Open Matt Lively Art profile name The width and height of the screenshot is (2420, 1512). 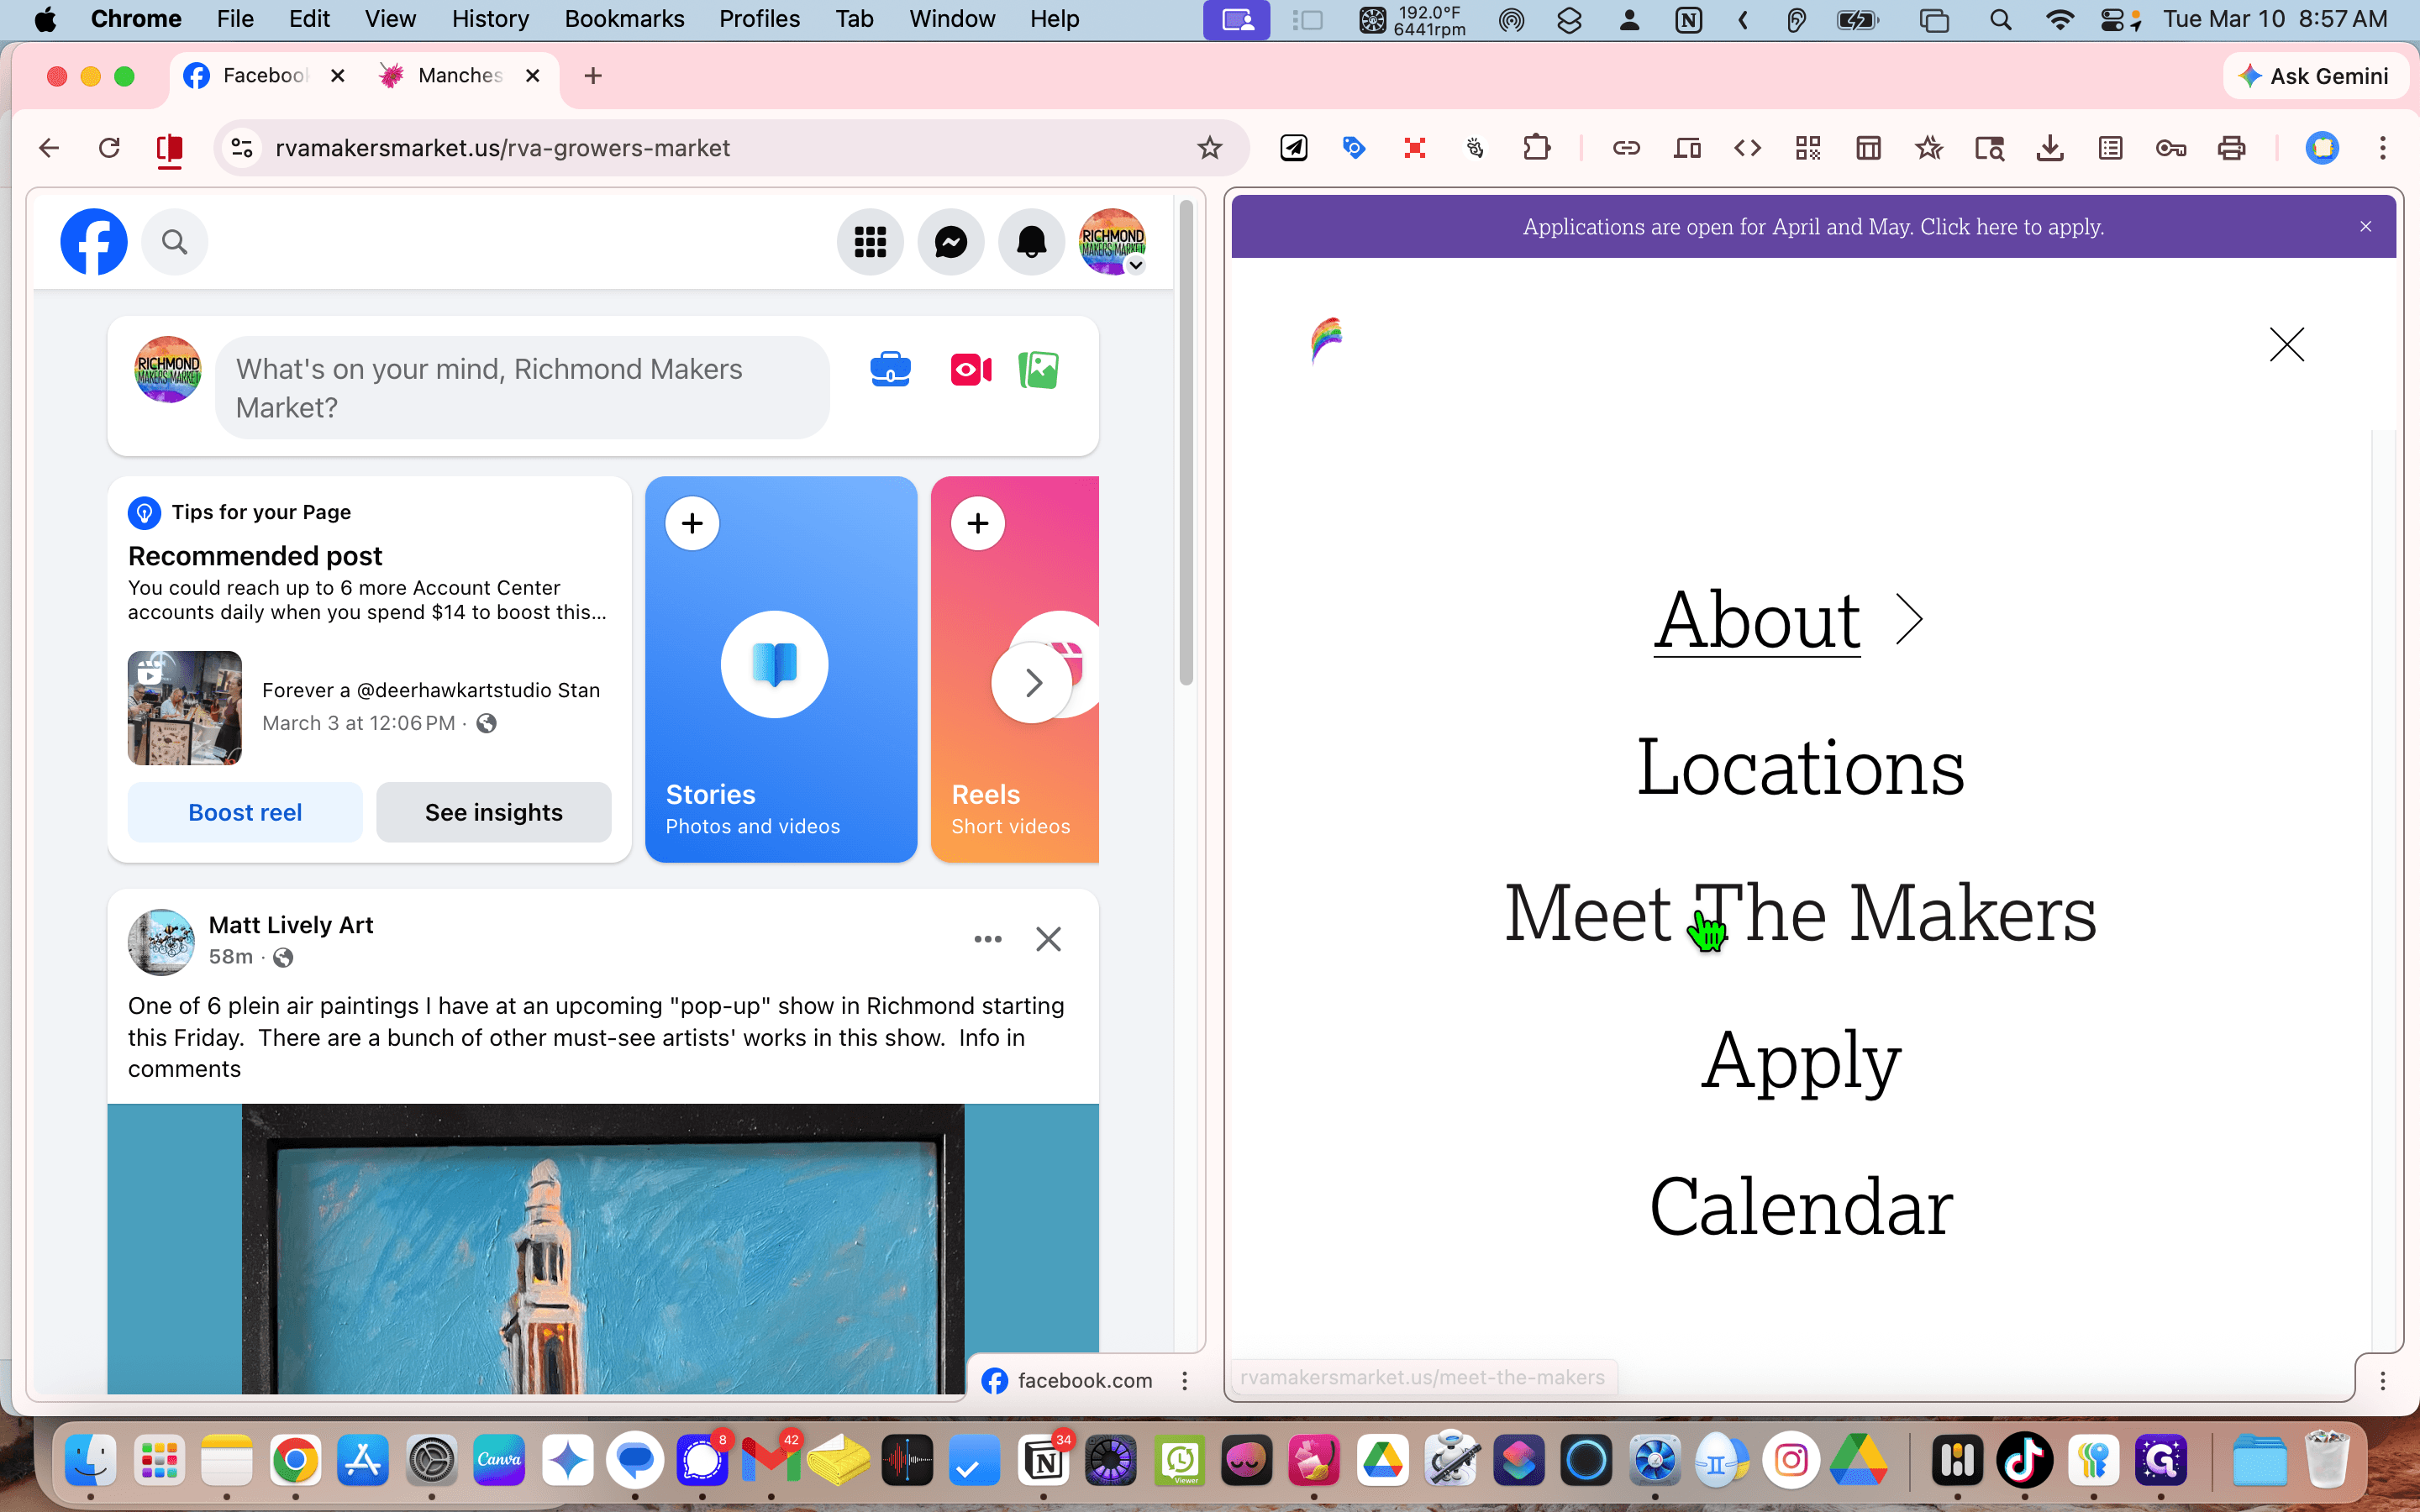291,925
